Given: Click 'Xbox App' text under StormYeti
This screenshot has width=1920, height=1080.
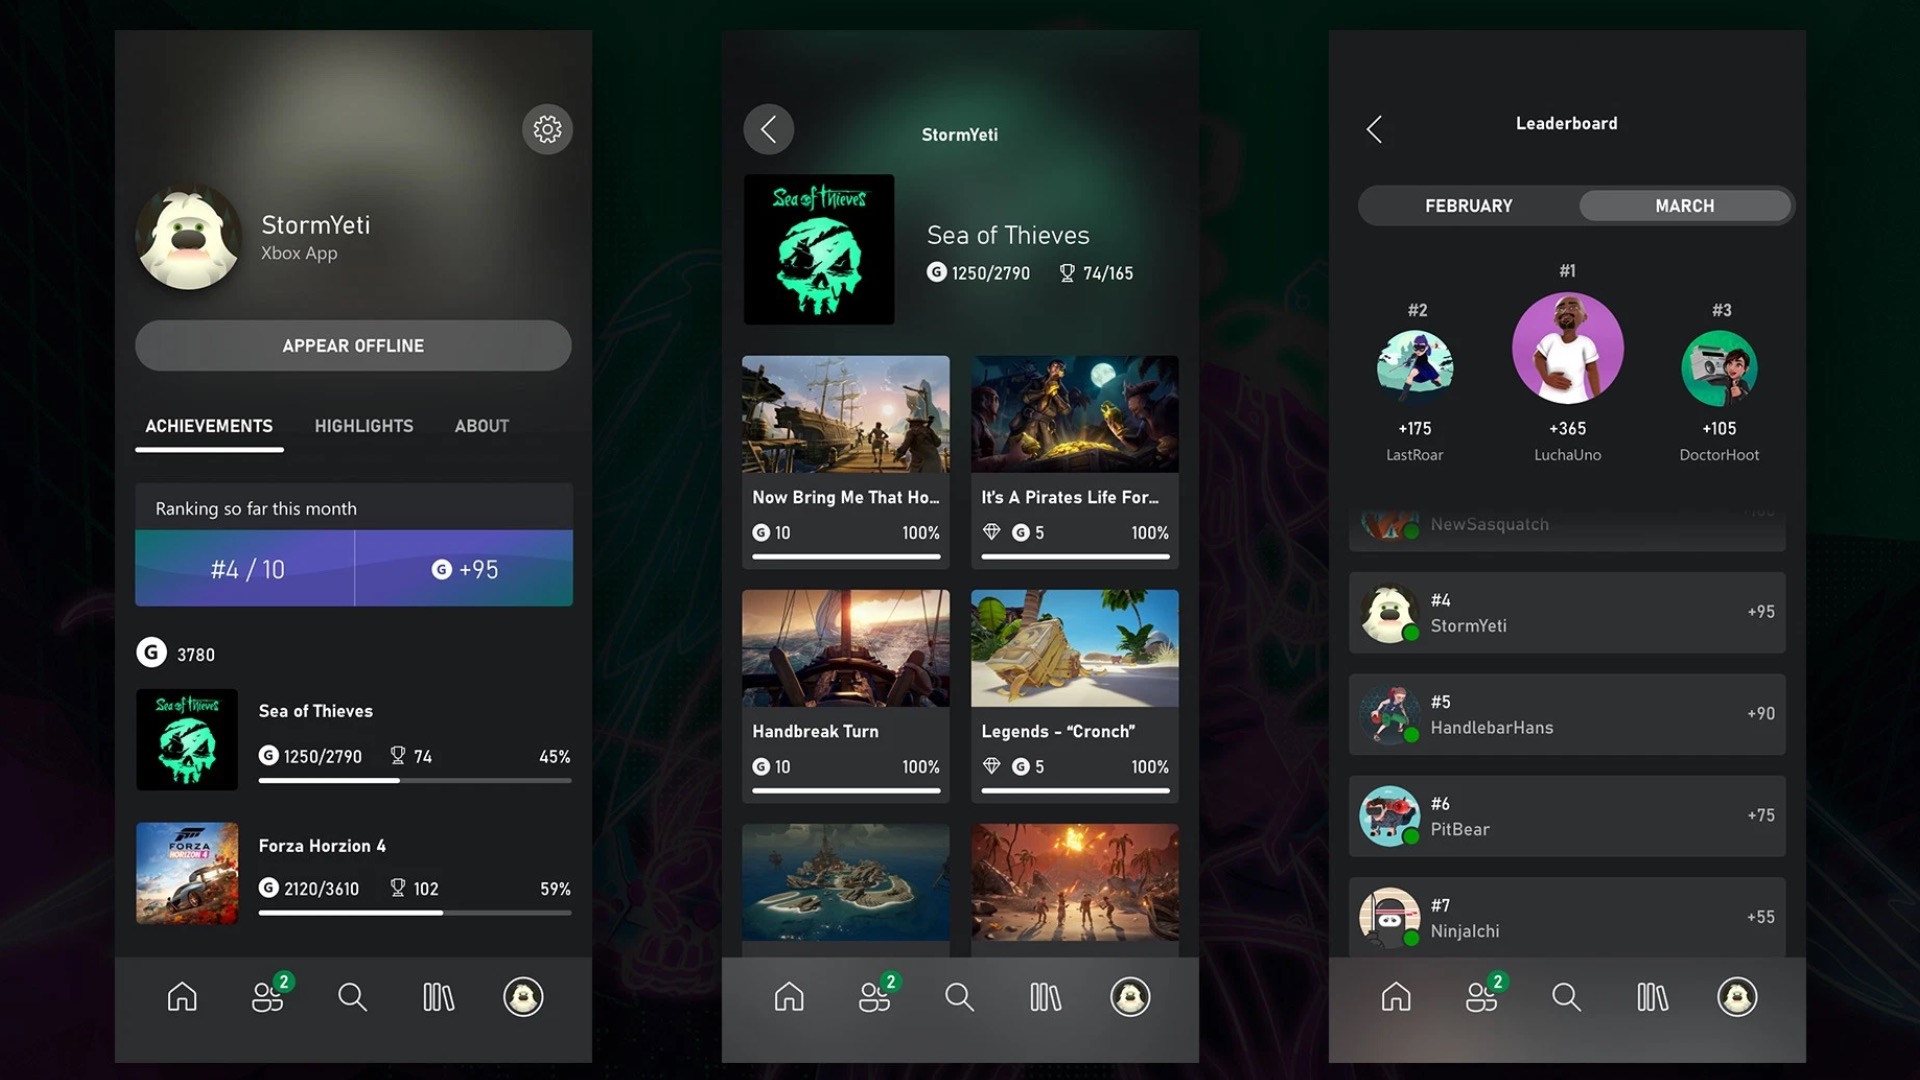Looking at the screenshot, I should (299, 253).
